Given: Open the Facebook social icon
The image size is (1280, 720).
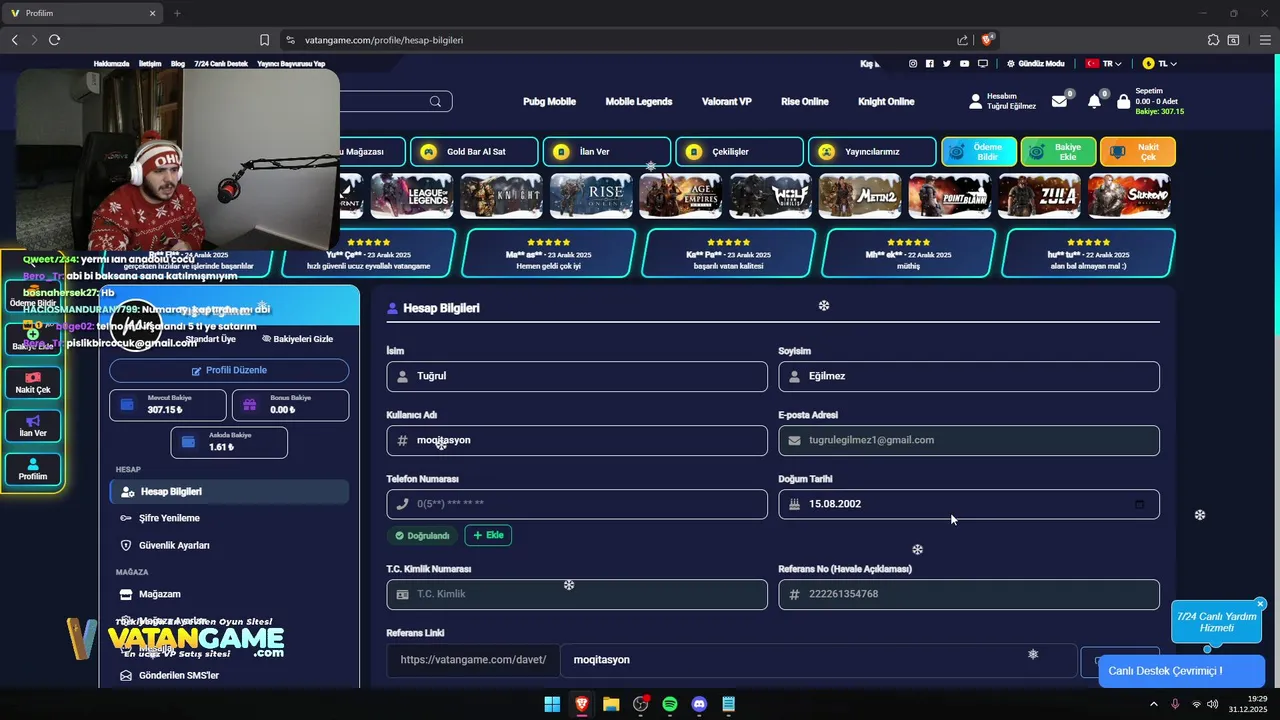Looking at the screenshot, I should pyautogui.click(x=930, y=63).
